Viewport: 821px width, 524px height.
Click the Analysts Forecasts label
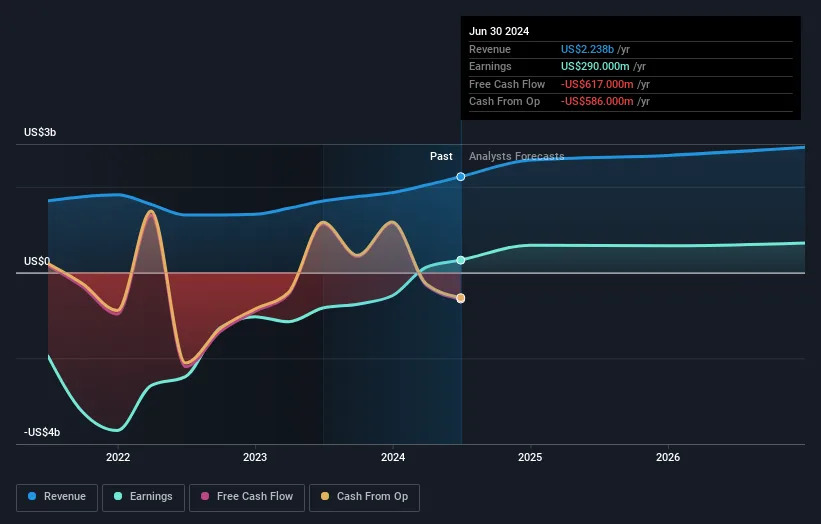[x=516, y=157]
